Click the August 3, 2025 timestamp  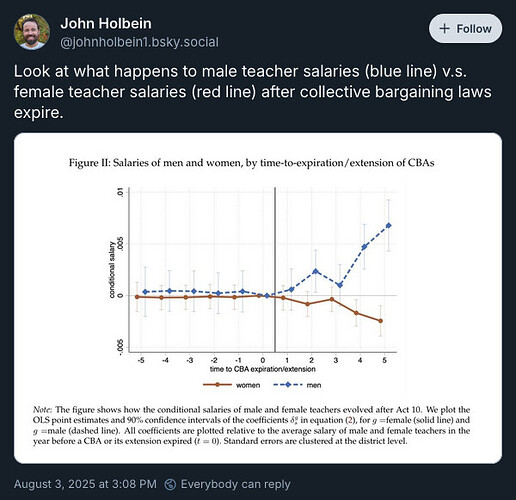pos(85,484)
